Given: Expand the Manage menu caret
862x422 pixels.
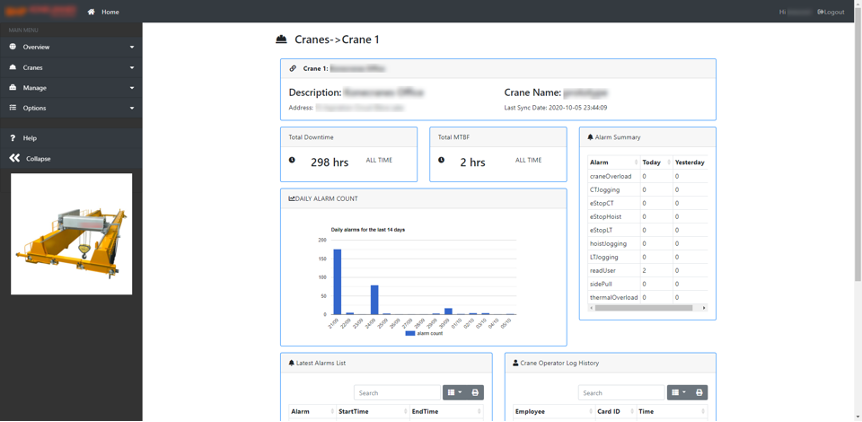Looking at the screenshot, I should 132,88.
